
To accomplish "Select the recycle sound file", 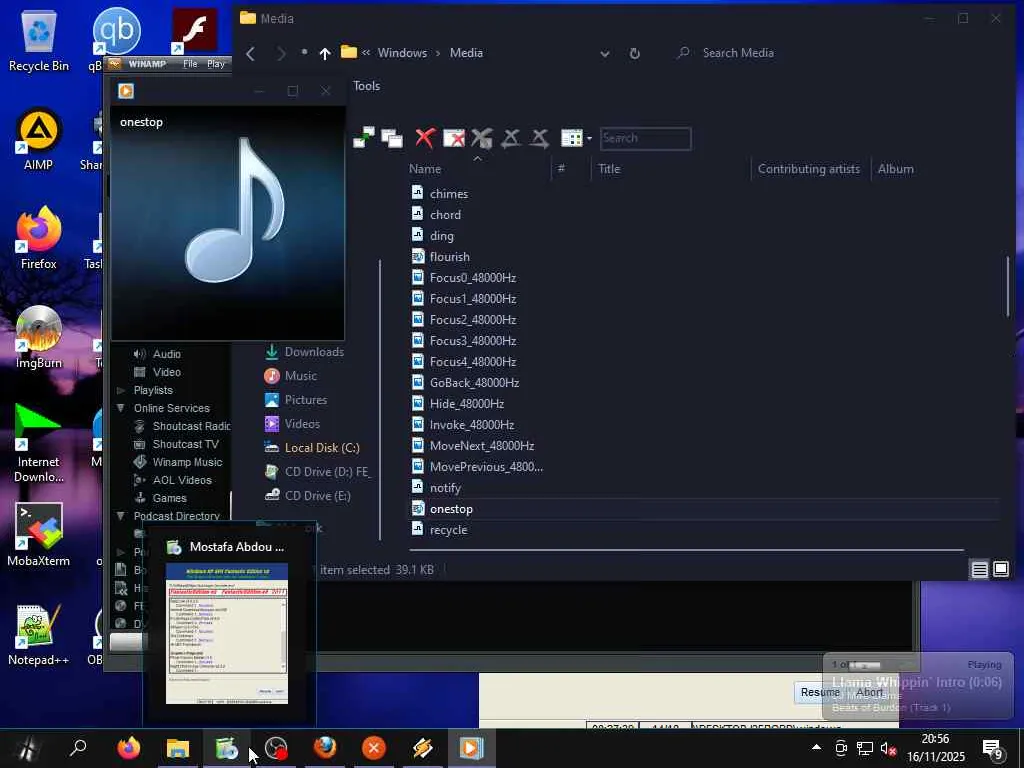I will (x=448, y=530).
